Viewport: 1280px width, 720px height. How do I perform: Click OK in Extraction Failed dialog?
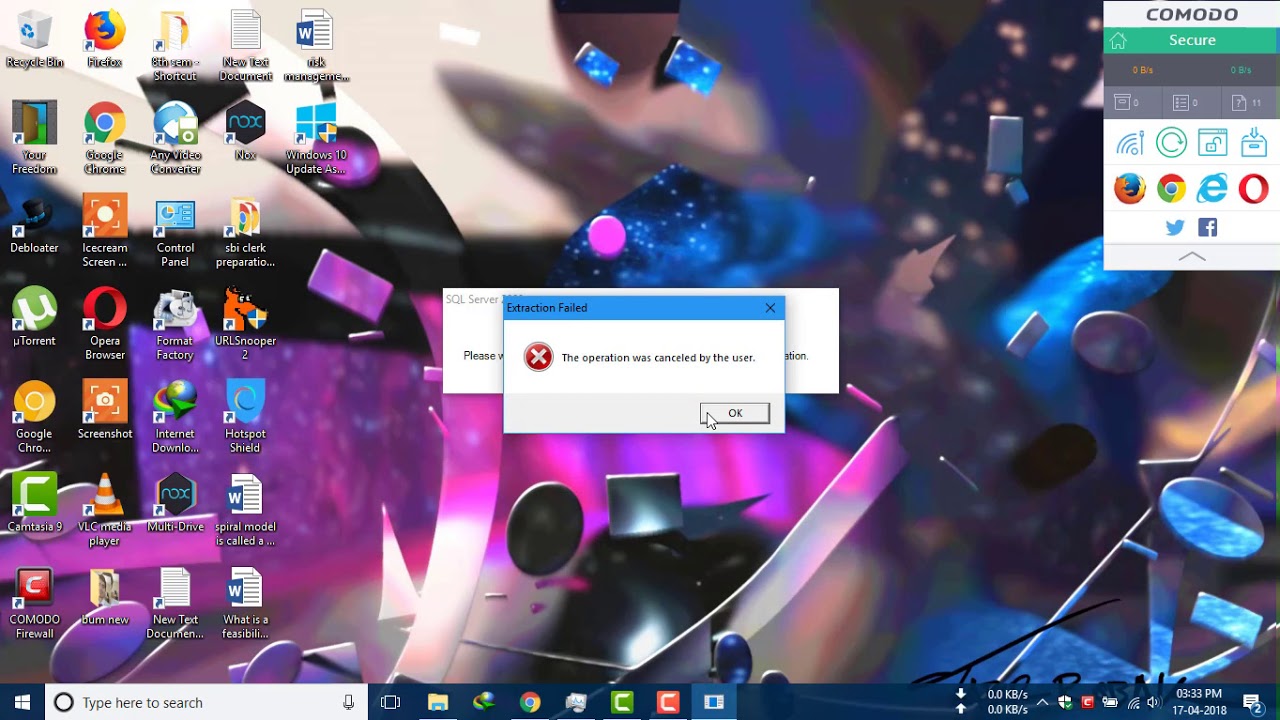735,413
